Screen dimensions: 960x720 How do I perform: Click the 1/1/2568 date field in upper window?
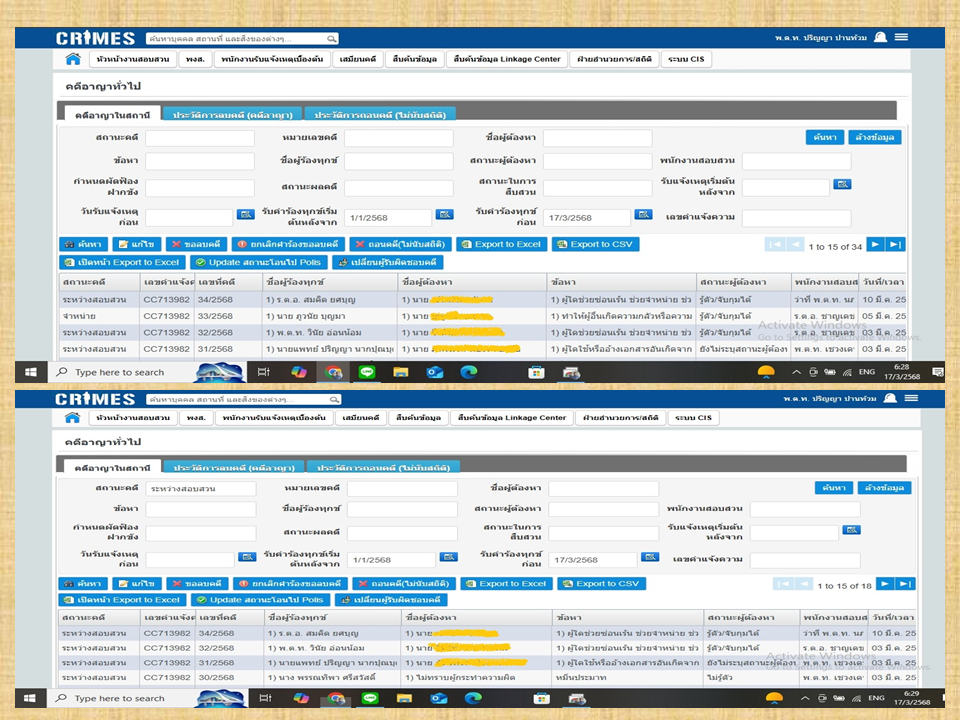[387, 217]
